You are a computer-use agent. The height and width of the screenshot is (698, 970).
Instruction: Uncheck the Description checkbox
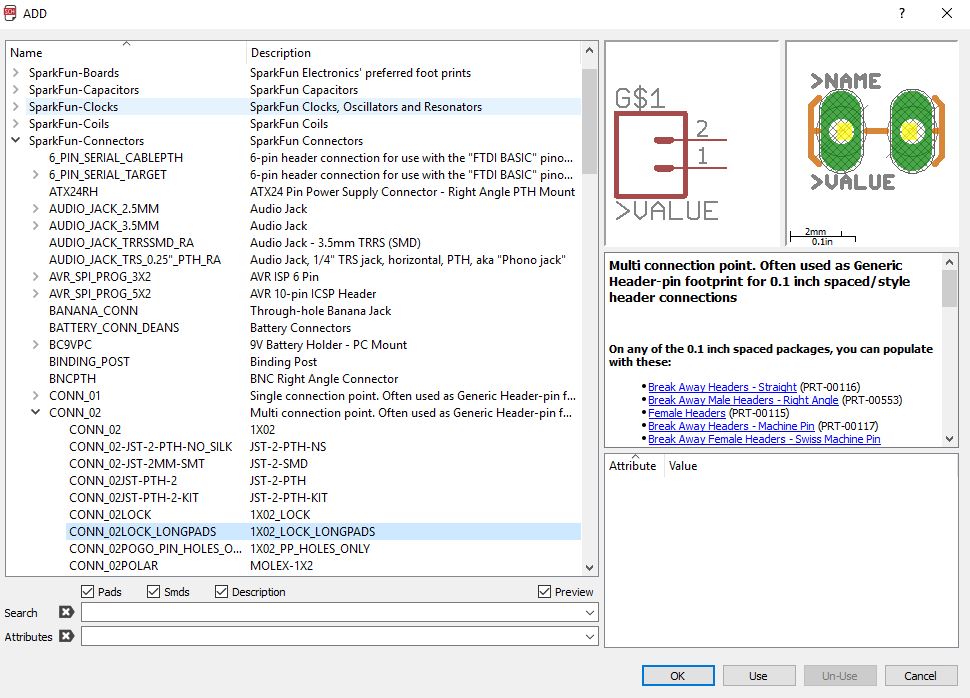click(221, 592)
